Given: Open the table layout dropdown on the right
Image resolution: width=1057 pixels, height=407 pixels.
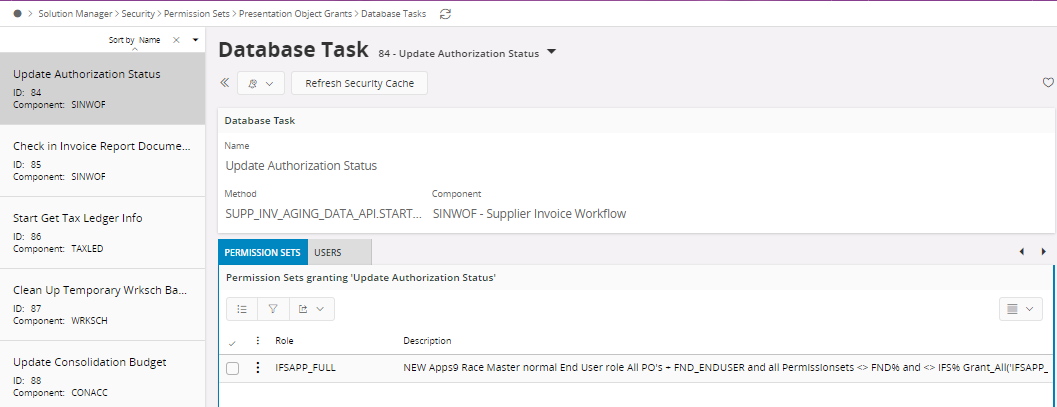Looking at the screenshot, I should point(1020,309).
